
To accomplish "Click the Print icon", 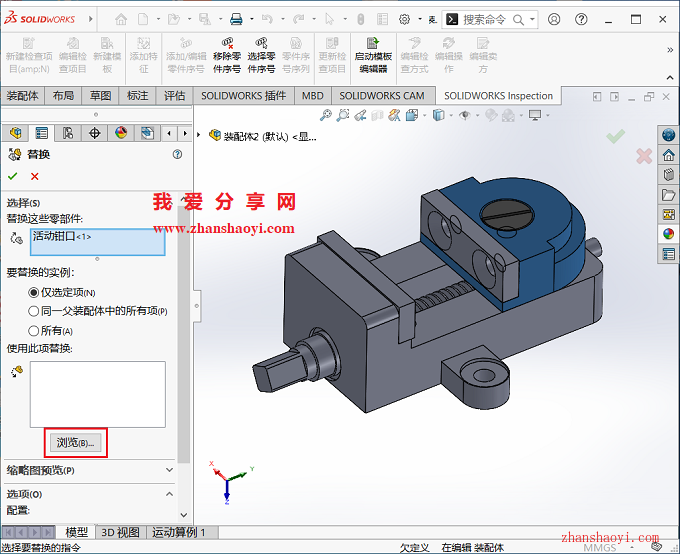I will (x=236, y=19).
